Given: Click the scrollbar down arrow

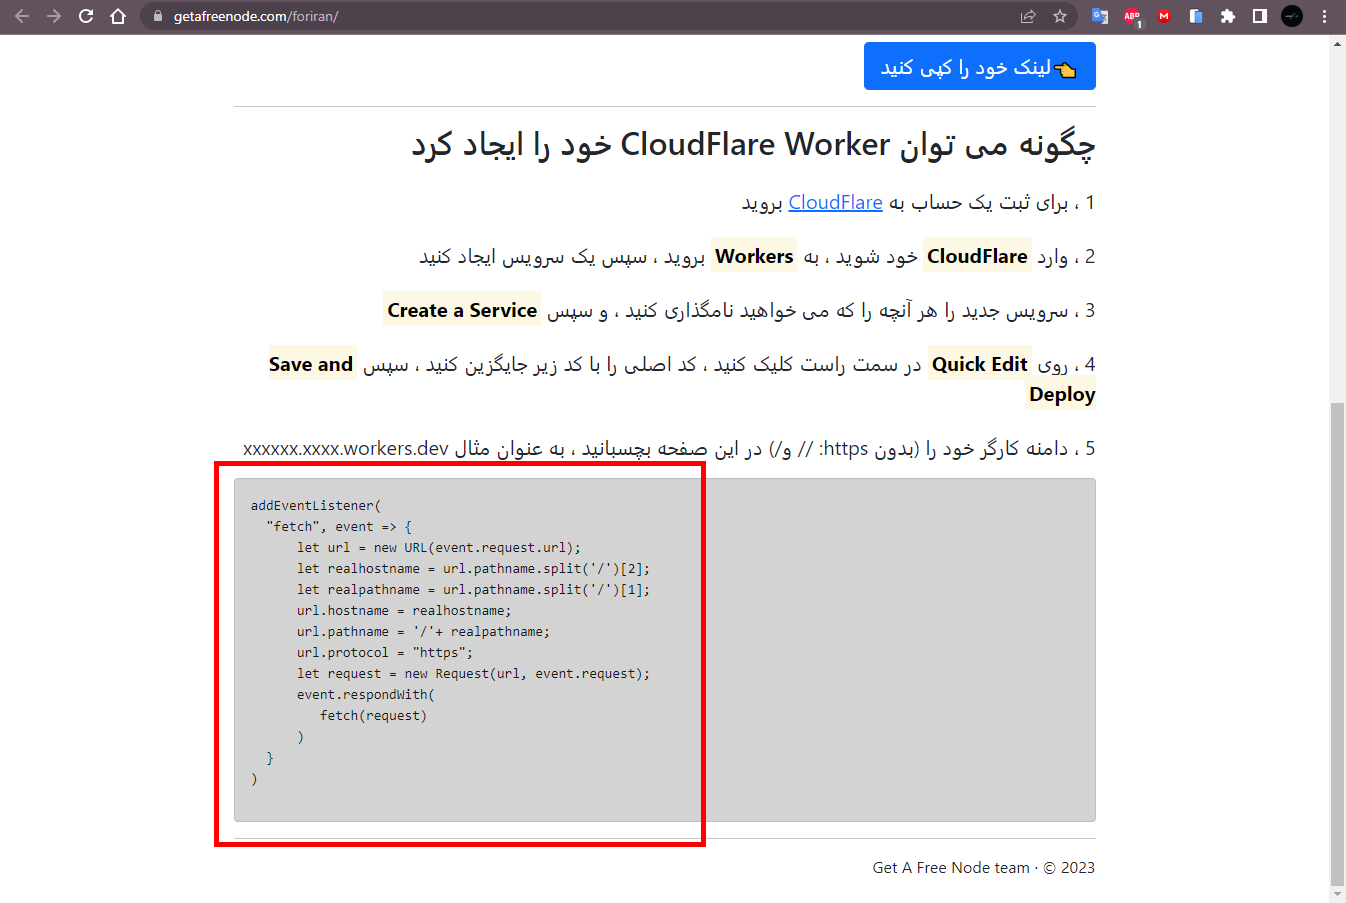Looking at the screenshot, I should pos(1337,894).
